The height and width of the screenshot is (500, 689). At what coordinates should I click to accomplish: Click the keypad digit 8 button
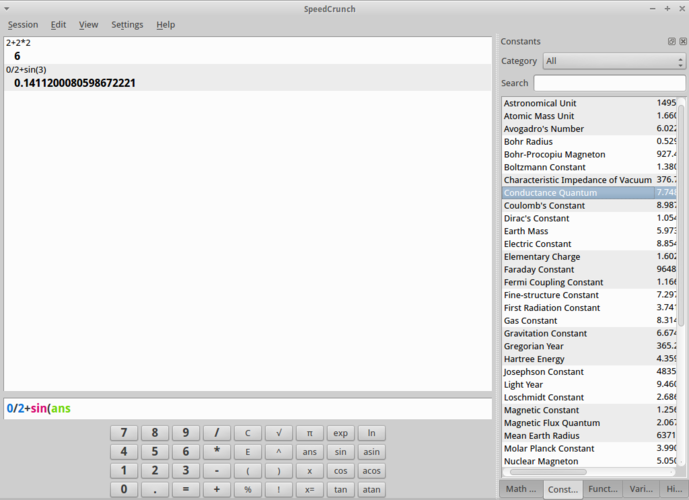(x=155, y=433)
